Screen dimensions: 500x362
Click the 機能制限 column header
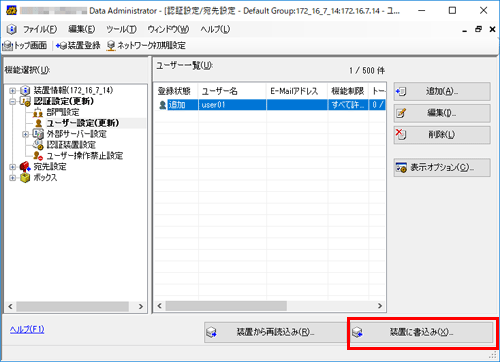(x=348, y=91)
